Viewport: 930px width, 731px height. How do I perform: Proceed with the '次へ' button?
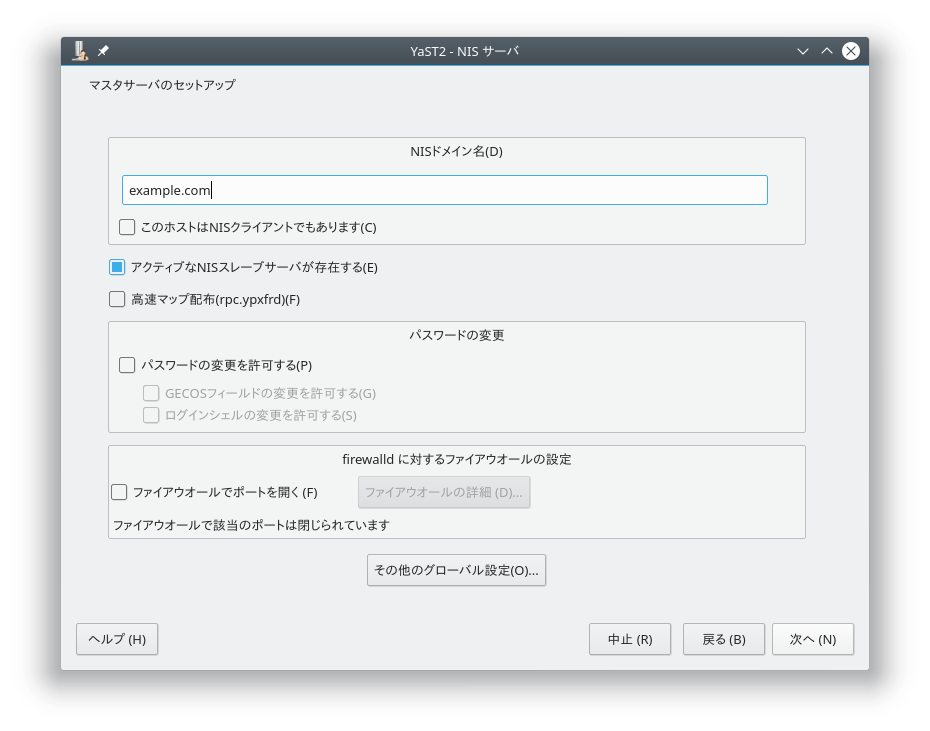pyautogui.click(x=812, y=639)
